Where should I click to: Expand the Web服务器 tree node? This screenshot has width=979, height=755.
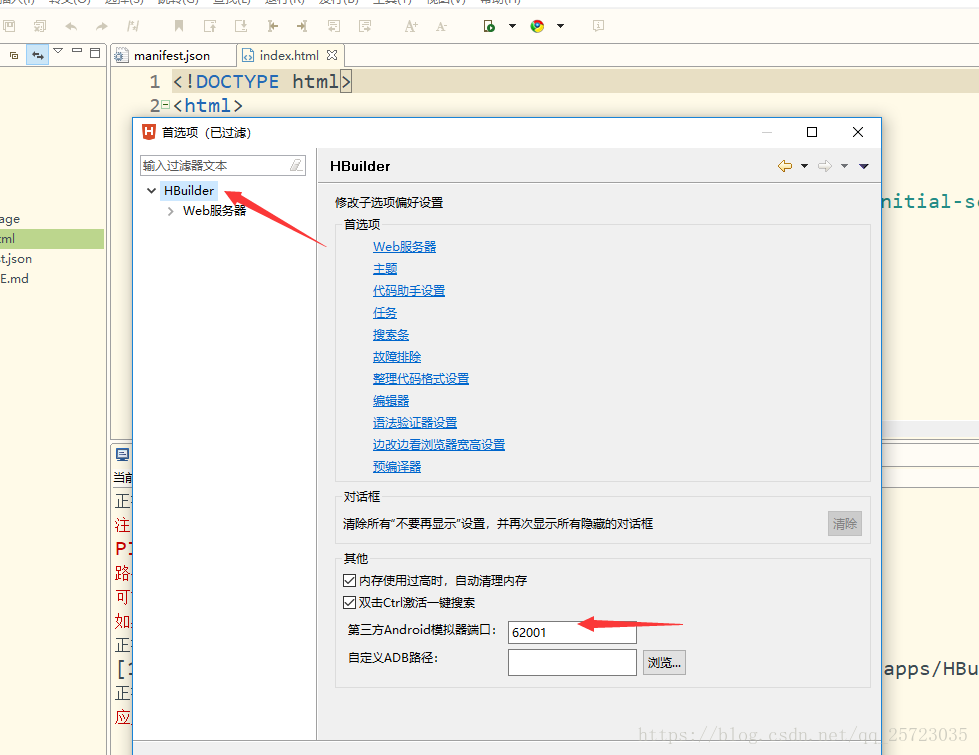(x=170, y=211)
